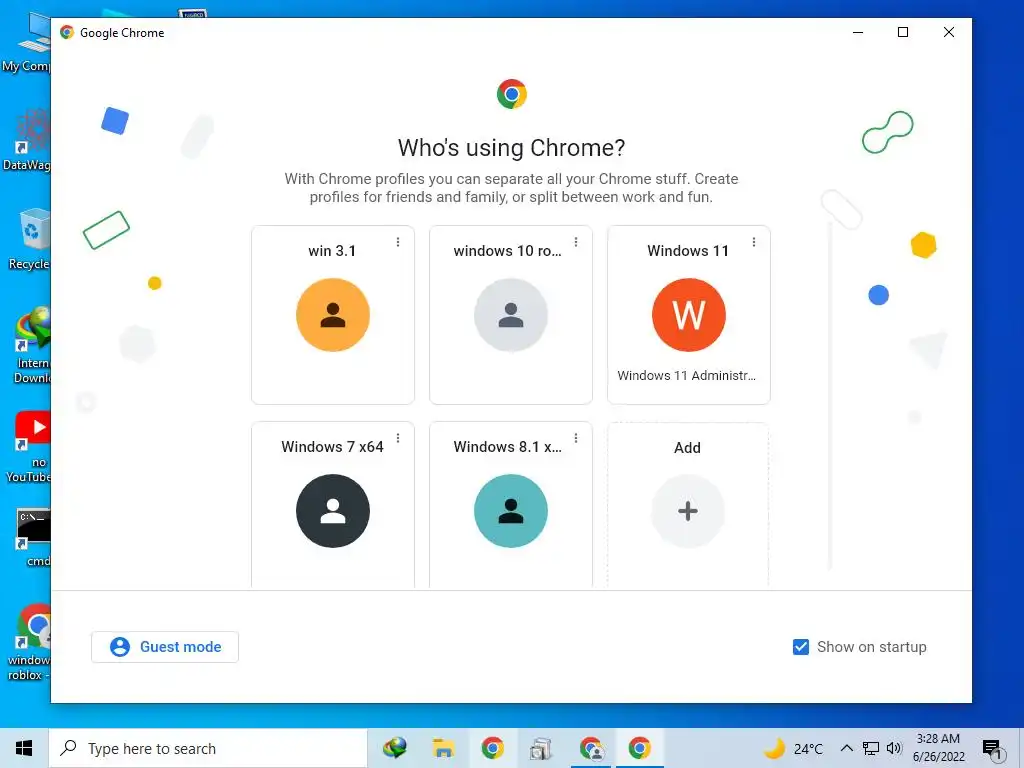Click the Chrome logo above the heading
Image resolution: width=1024 pixels, height=768 pixels.
tap(511, 94)
